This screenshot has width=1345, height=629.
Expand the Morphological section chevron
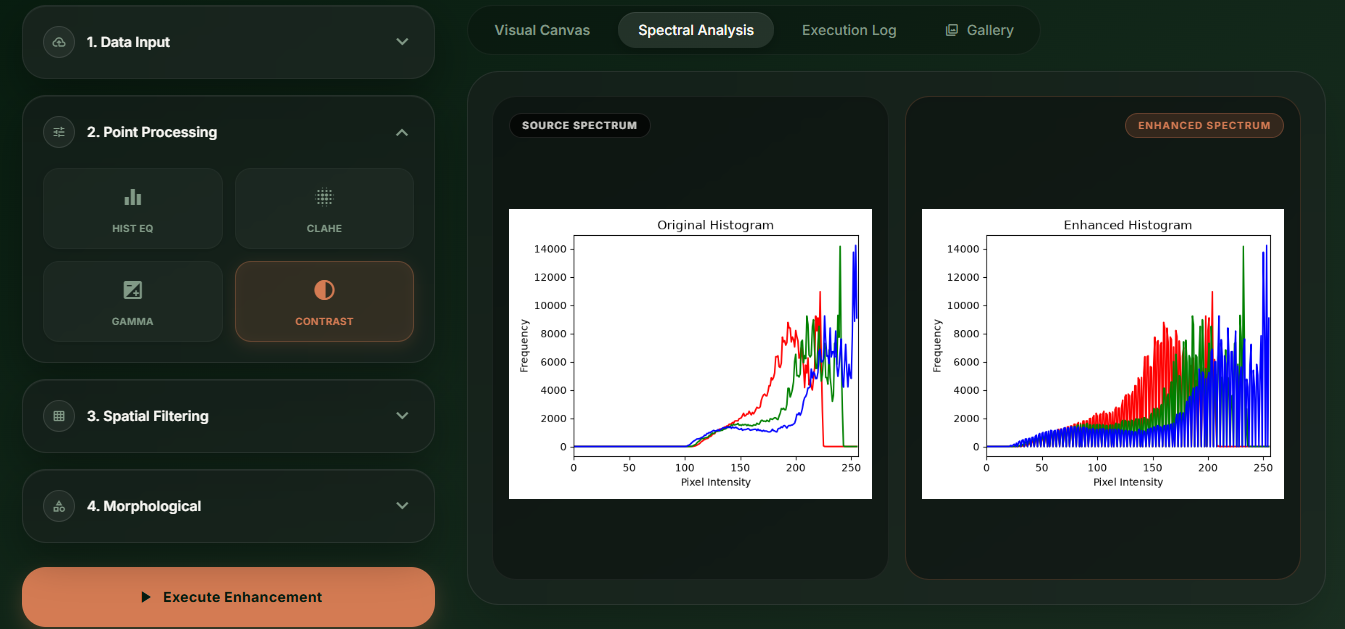[402, 506]
